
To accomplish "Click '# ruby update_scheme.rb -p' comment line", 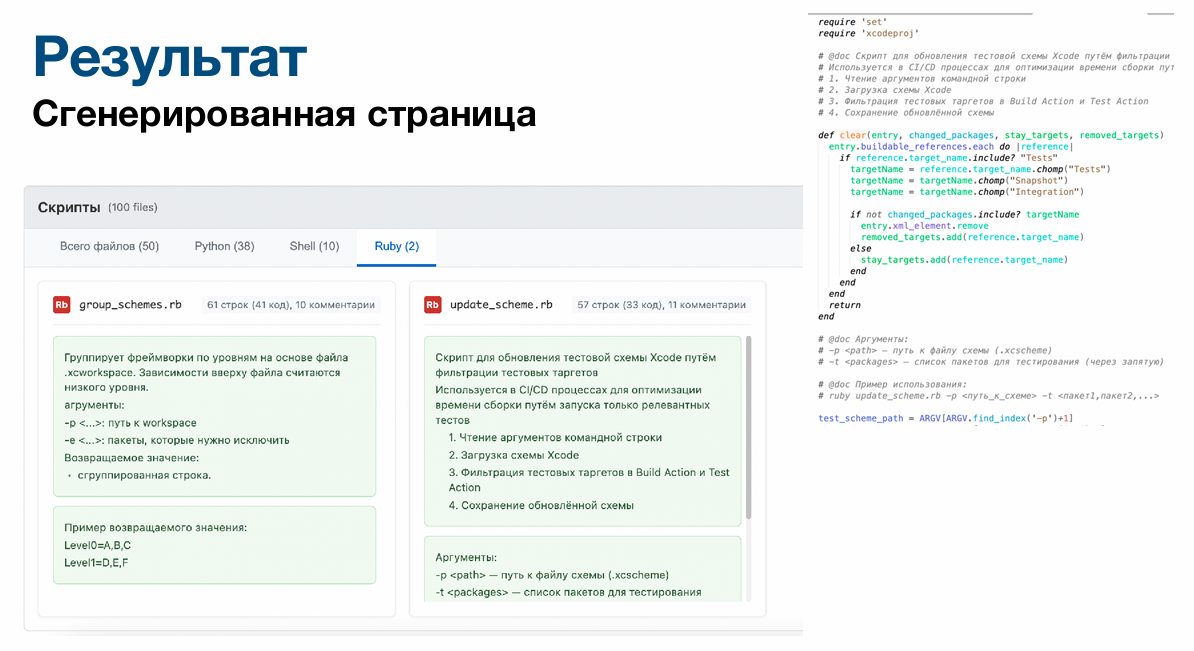I will (988, 396).
